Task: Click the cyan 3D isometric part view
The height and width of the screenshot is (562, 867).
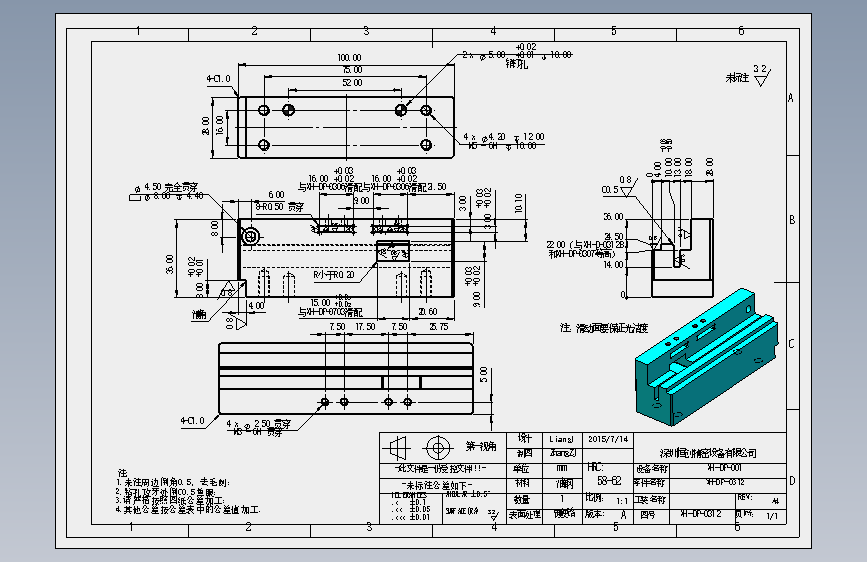Action: coord(706,357)
